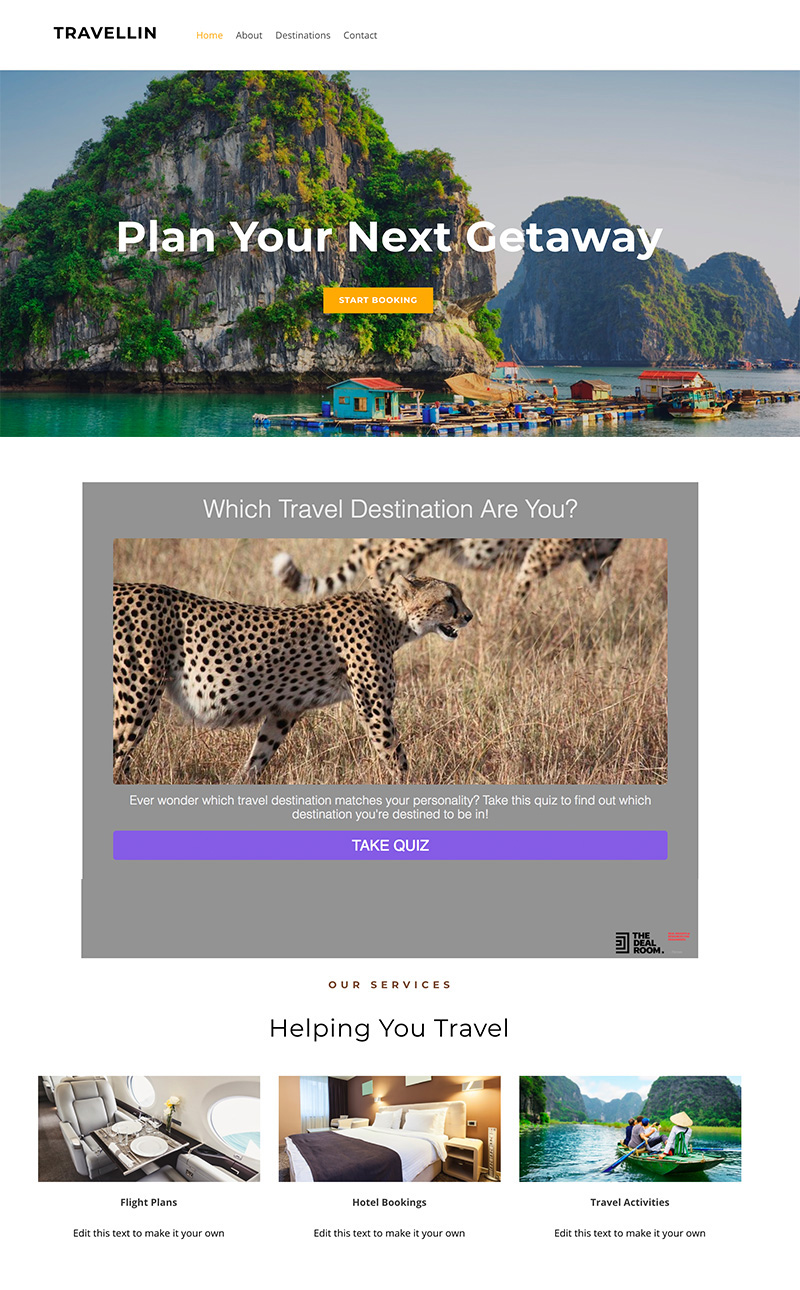Go to the About page
The image size is (800, 1290).
coord(249,35)
